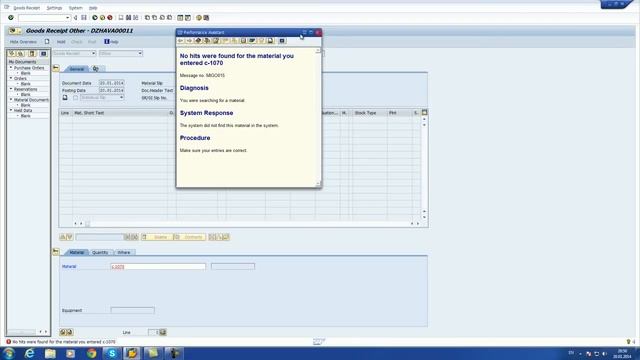Click the detail data collapse icon beside Material
Screen dimensions: 640x360
[x=56, y=251]
